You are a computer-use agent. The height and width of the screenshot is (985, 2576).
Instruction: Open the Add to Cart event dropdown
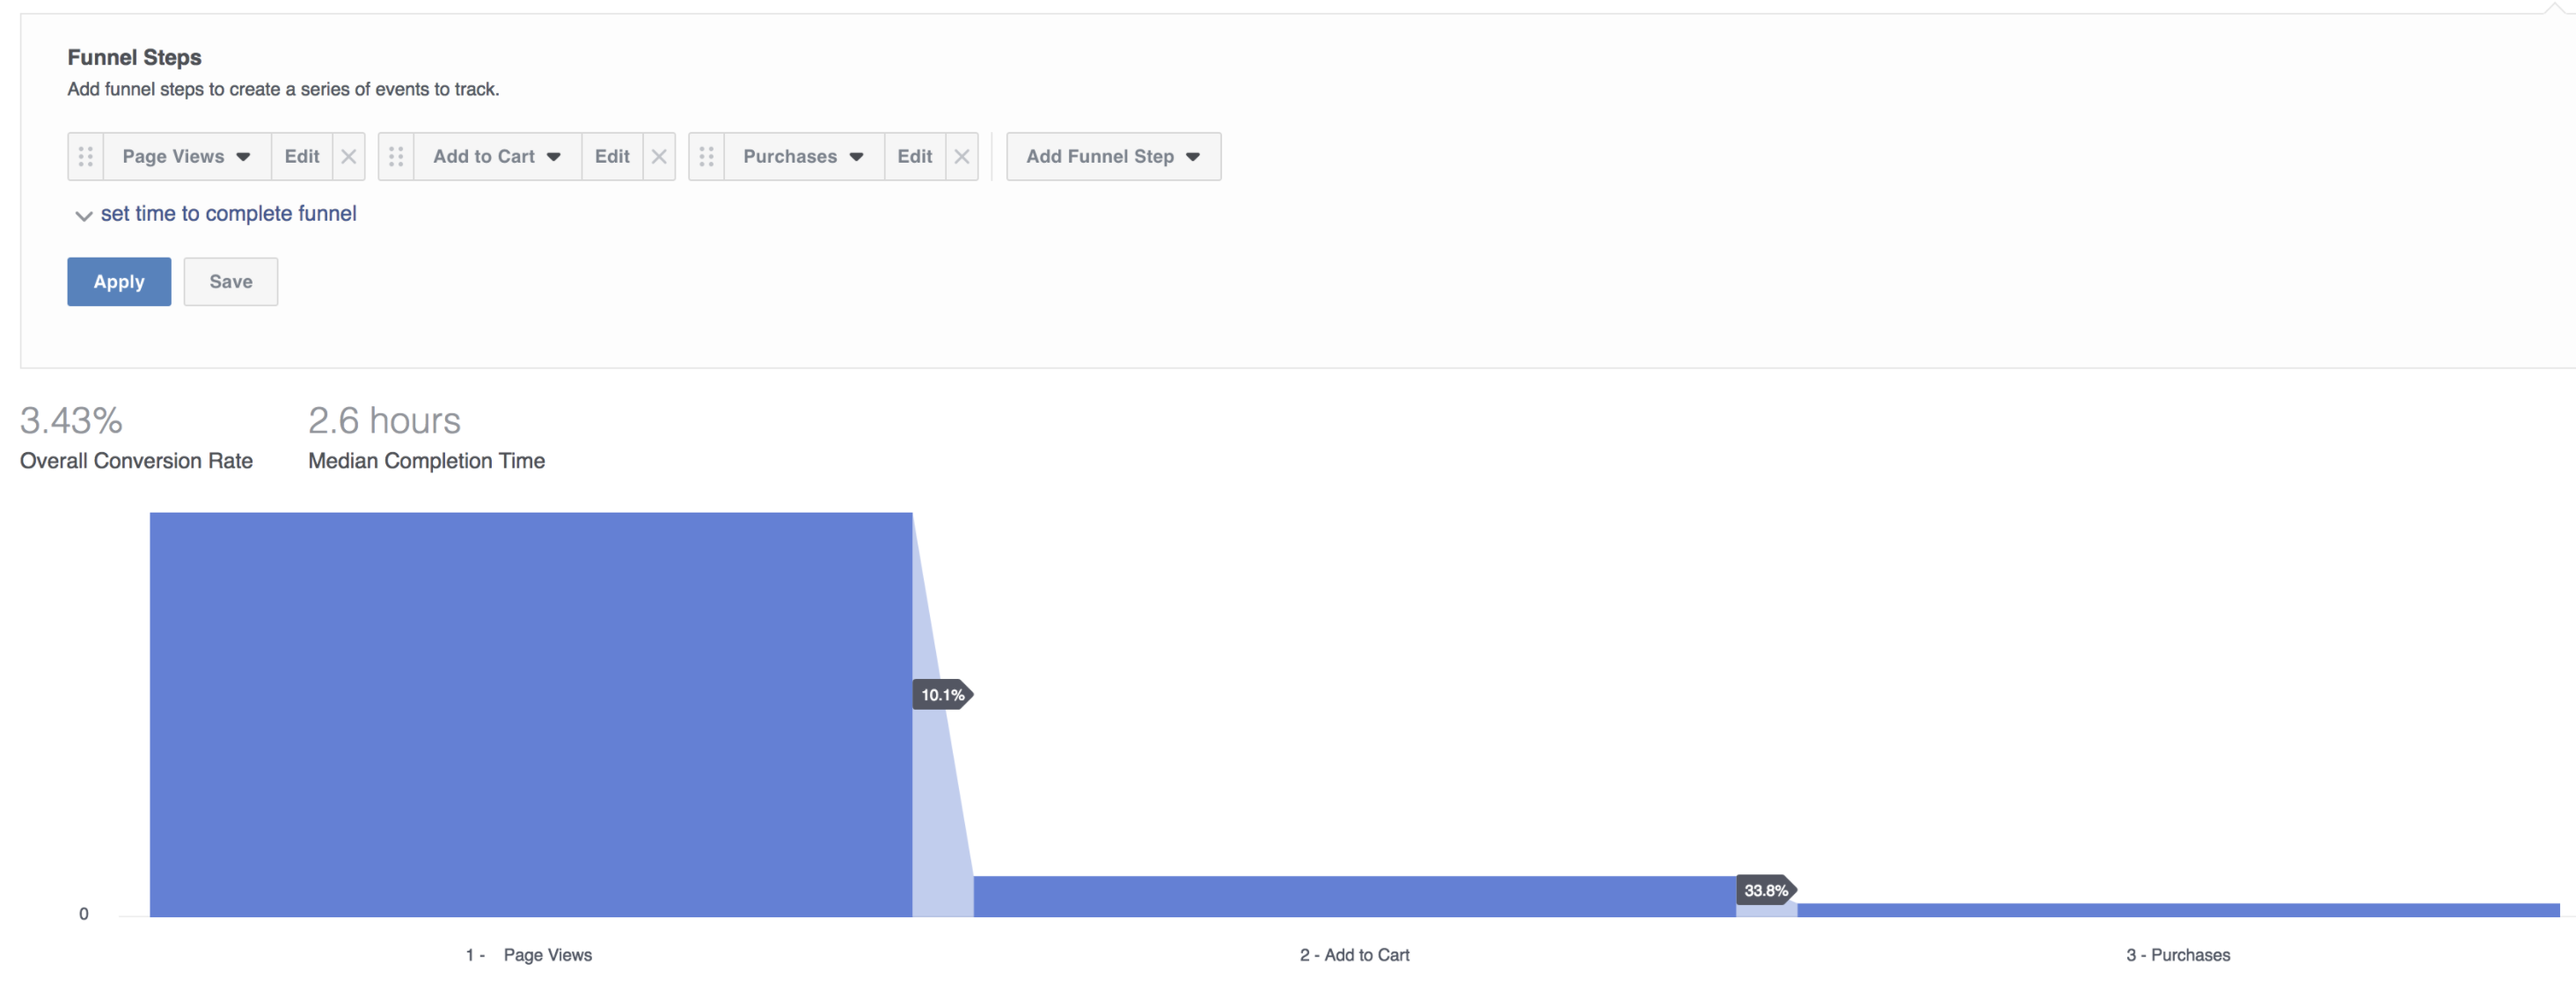click(x=497, y=157)
